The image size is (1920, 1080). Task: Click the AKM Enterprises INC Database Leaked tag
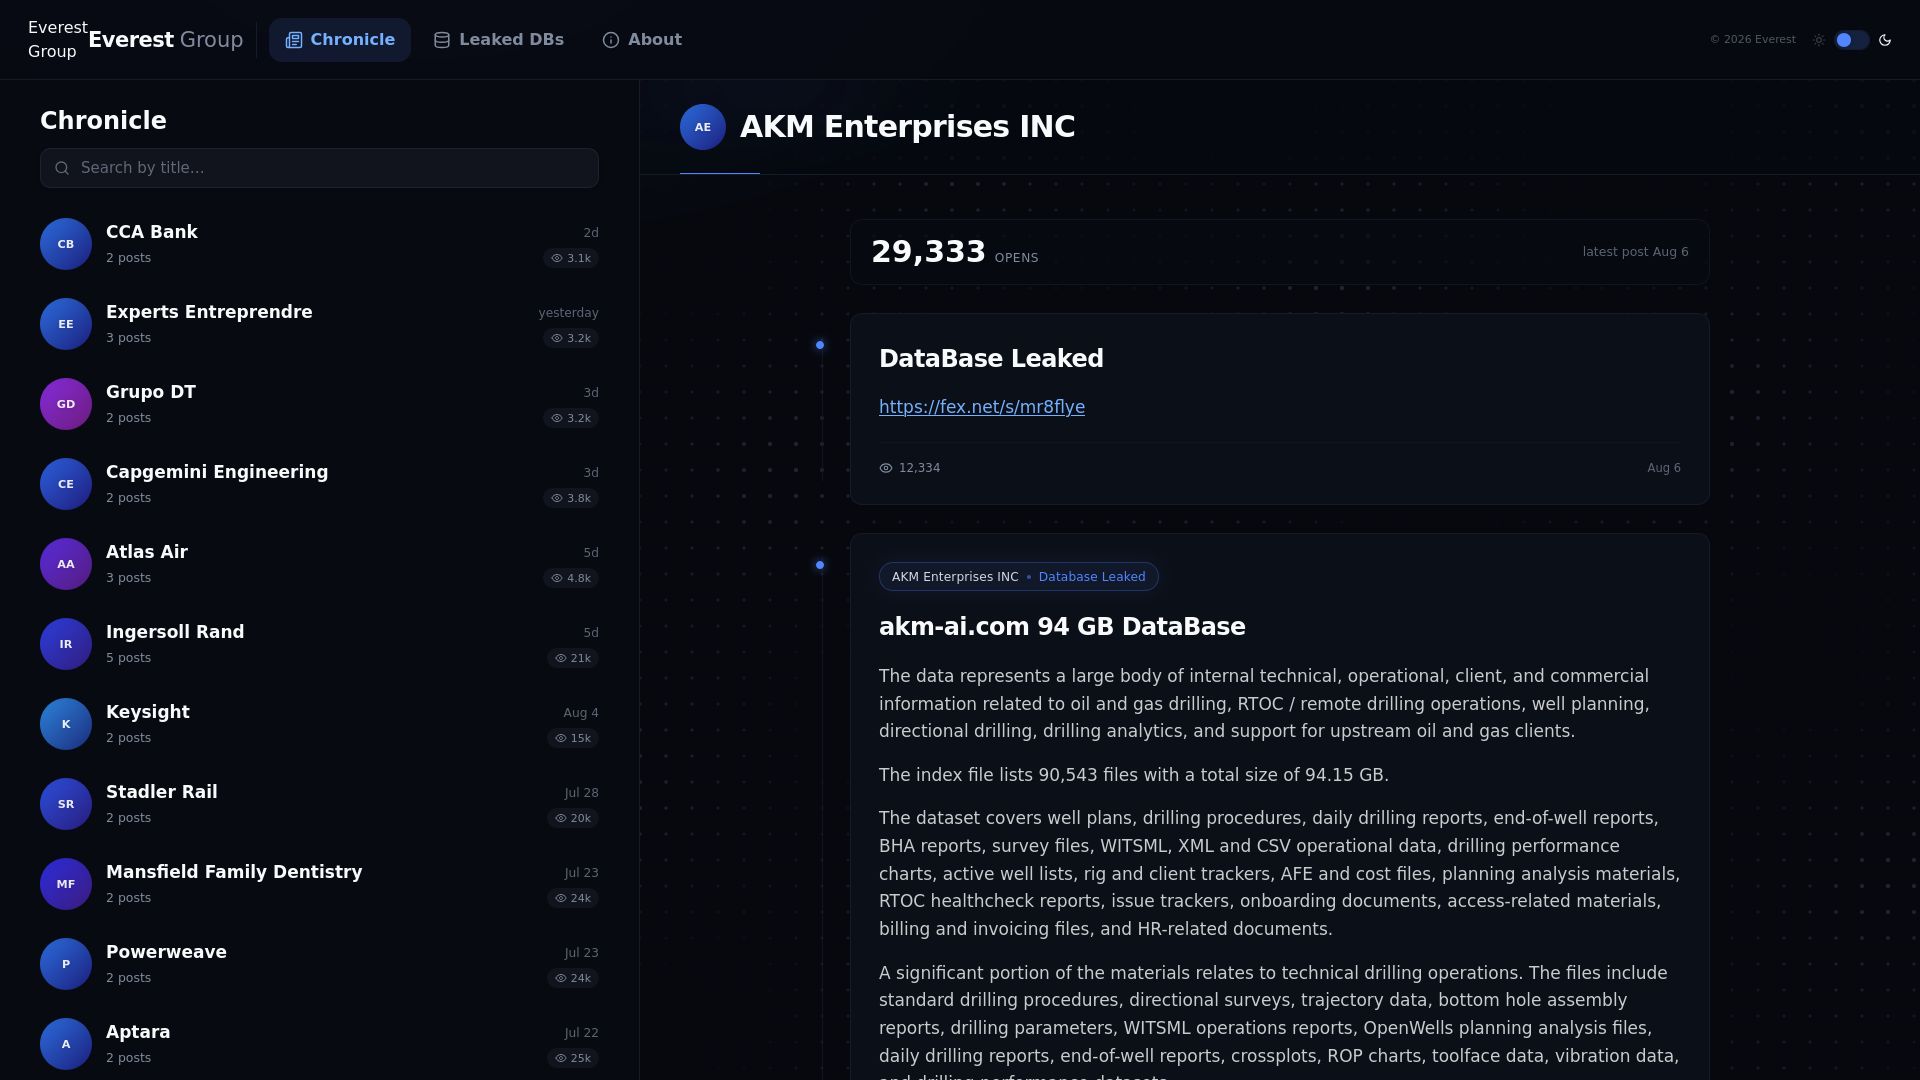pyautogui.click(x=1018, y=577)
